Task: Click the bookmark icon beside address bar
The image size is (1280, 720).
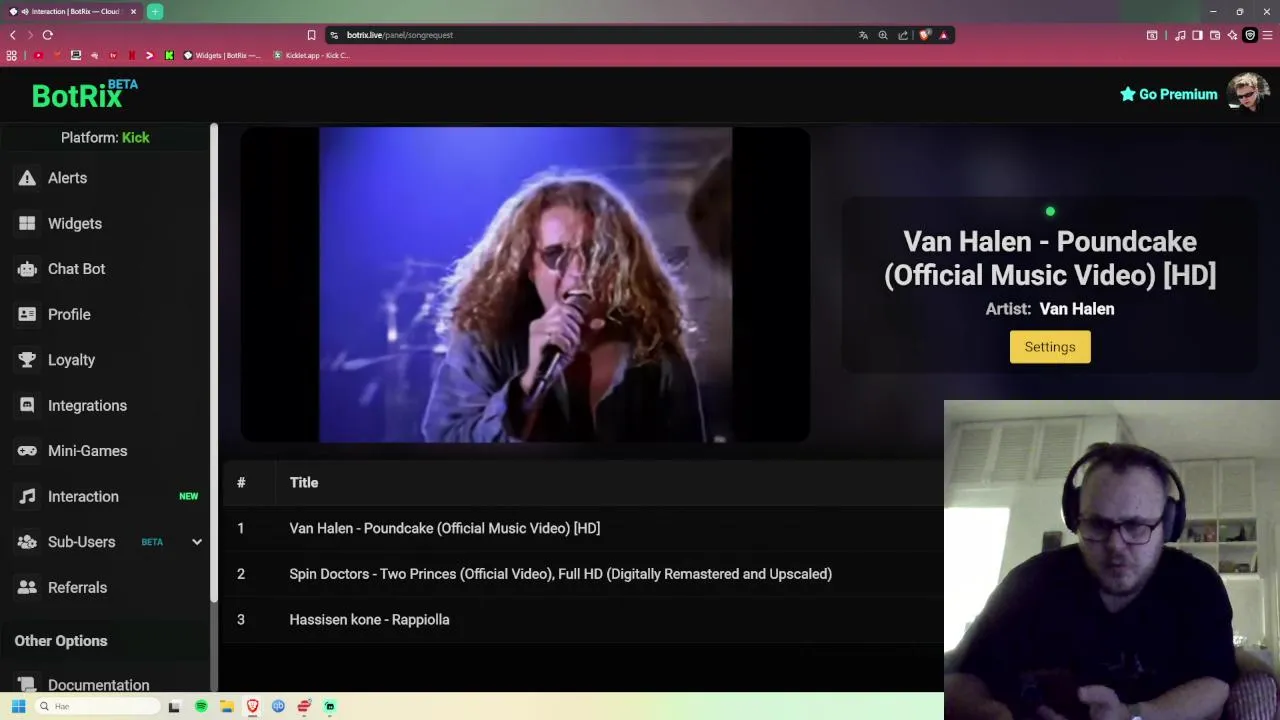Action: click(311, 35)
